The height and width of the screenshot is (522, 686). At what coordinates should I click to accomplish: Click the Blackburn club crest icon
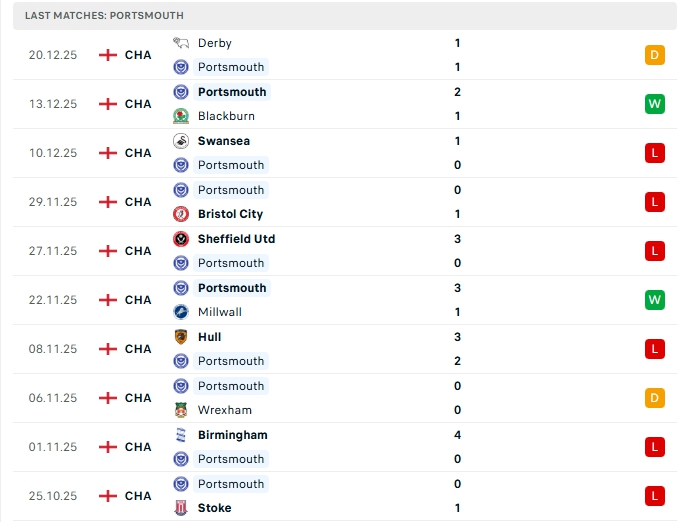click(181, 116)
